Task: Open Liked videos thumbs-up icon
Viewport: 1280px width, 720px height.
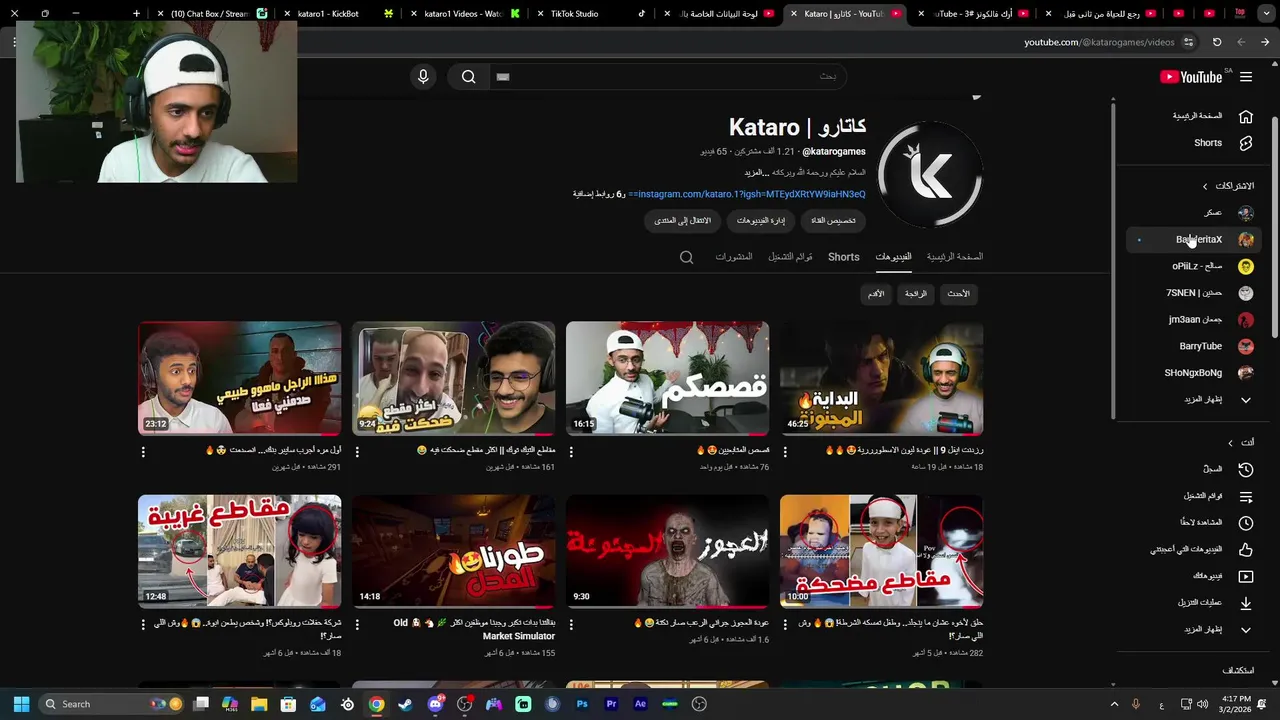Action: [1246, 549]
